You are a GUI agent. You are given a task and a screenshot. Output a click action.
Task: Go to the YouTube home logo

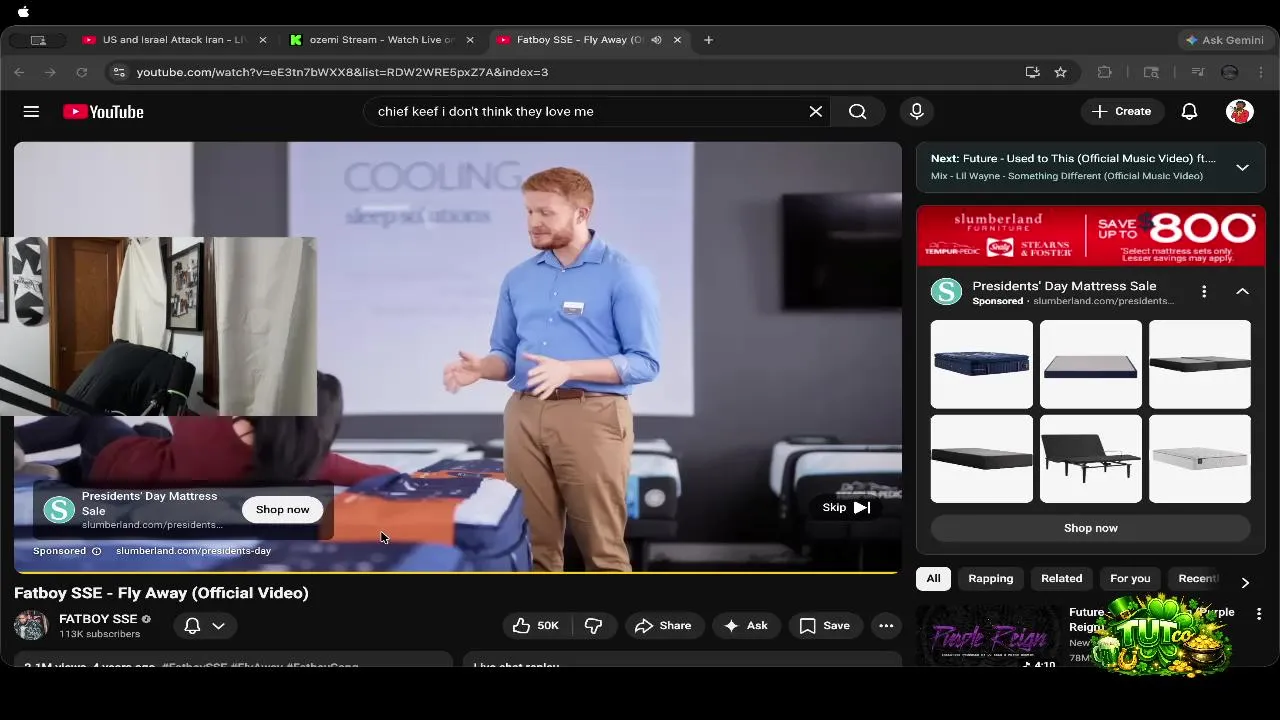(103, 112)
